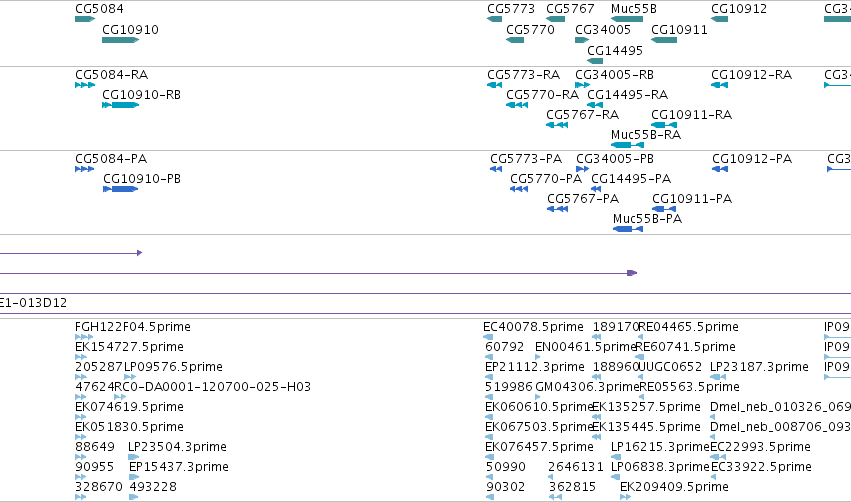Select the UUGC0652 feature
This screenshot has height=502, width=851.
tap(640, 377)
